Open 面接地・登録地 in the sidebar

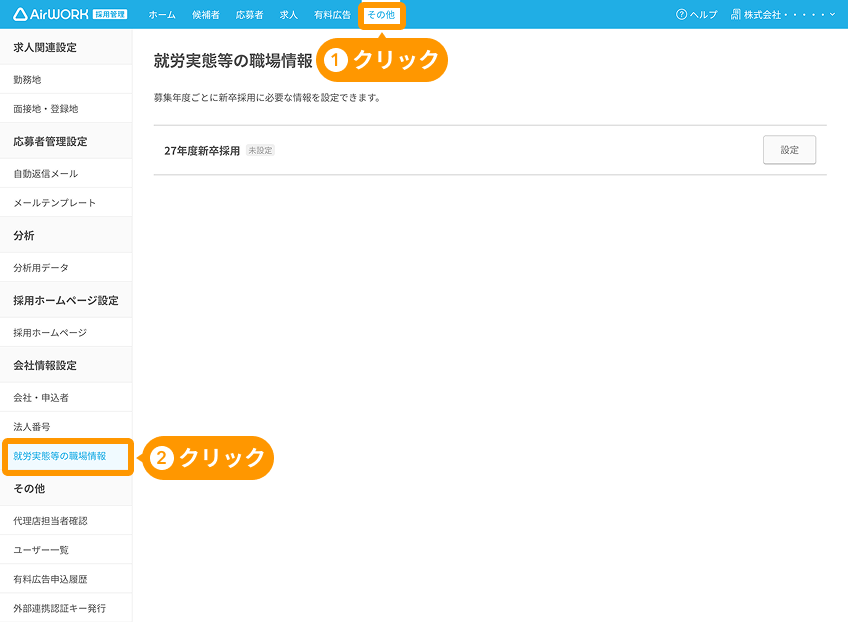[45, 108]
